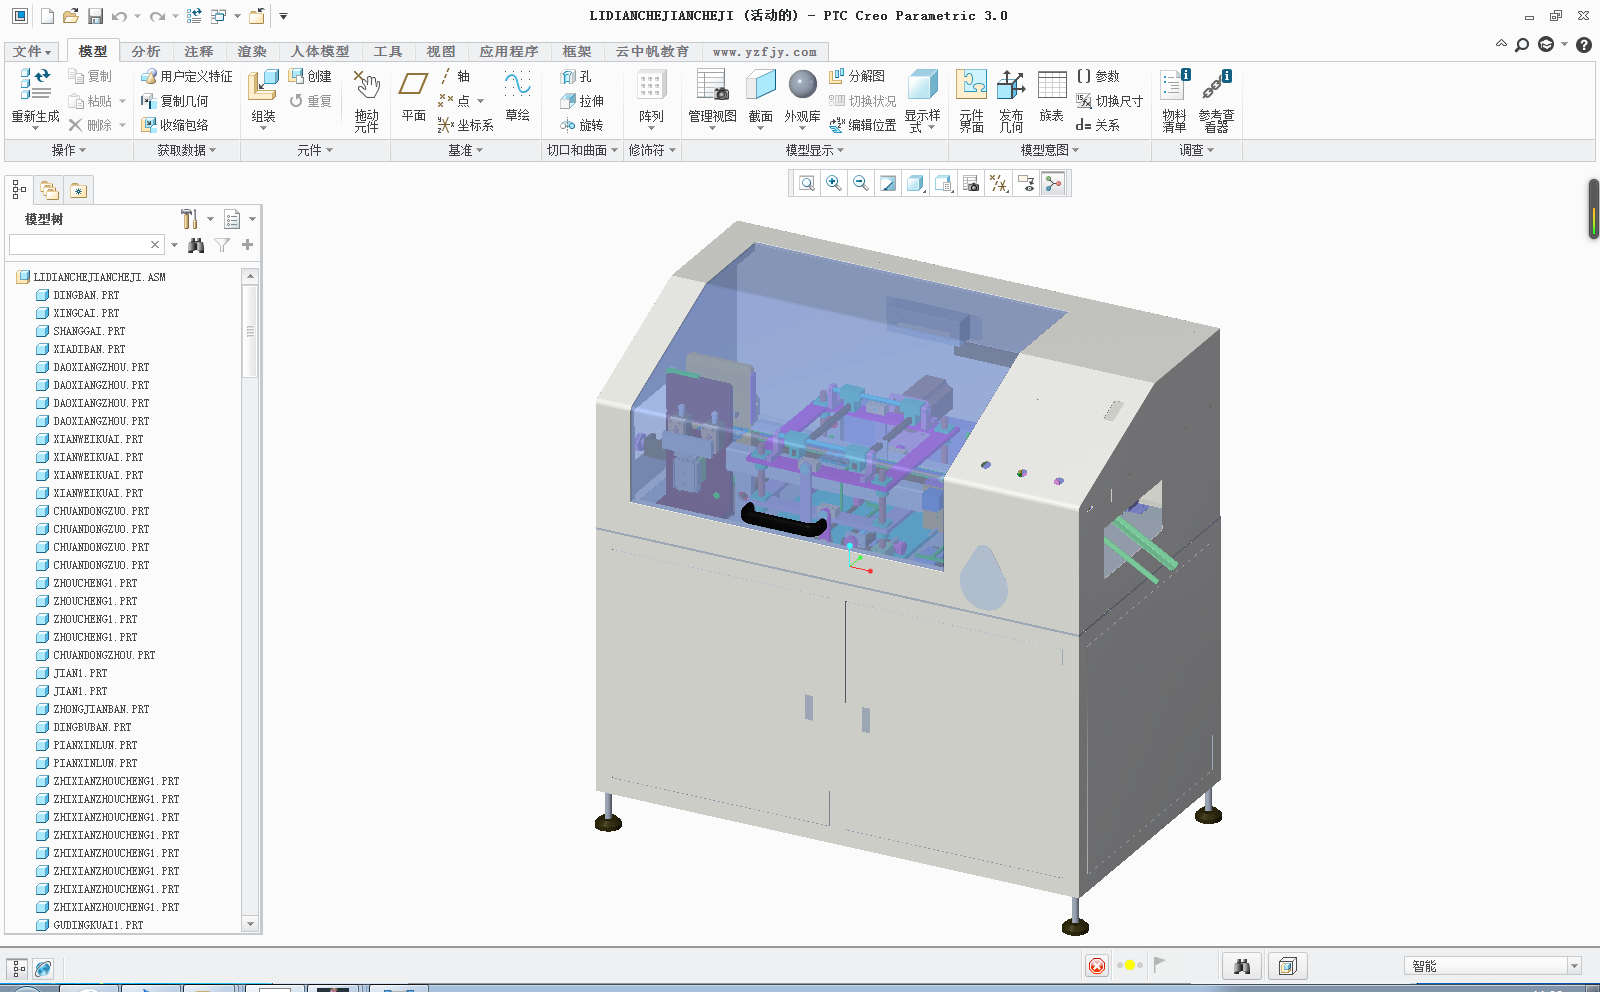Screen dimensions: 1600x992
Task: Click the Open file folder icon
Action: (70, 16)
